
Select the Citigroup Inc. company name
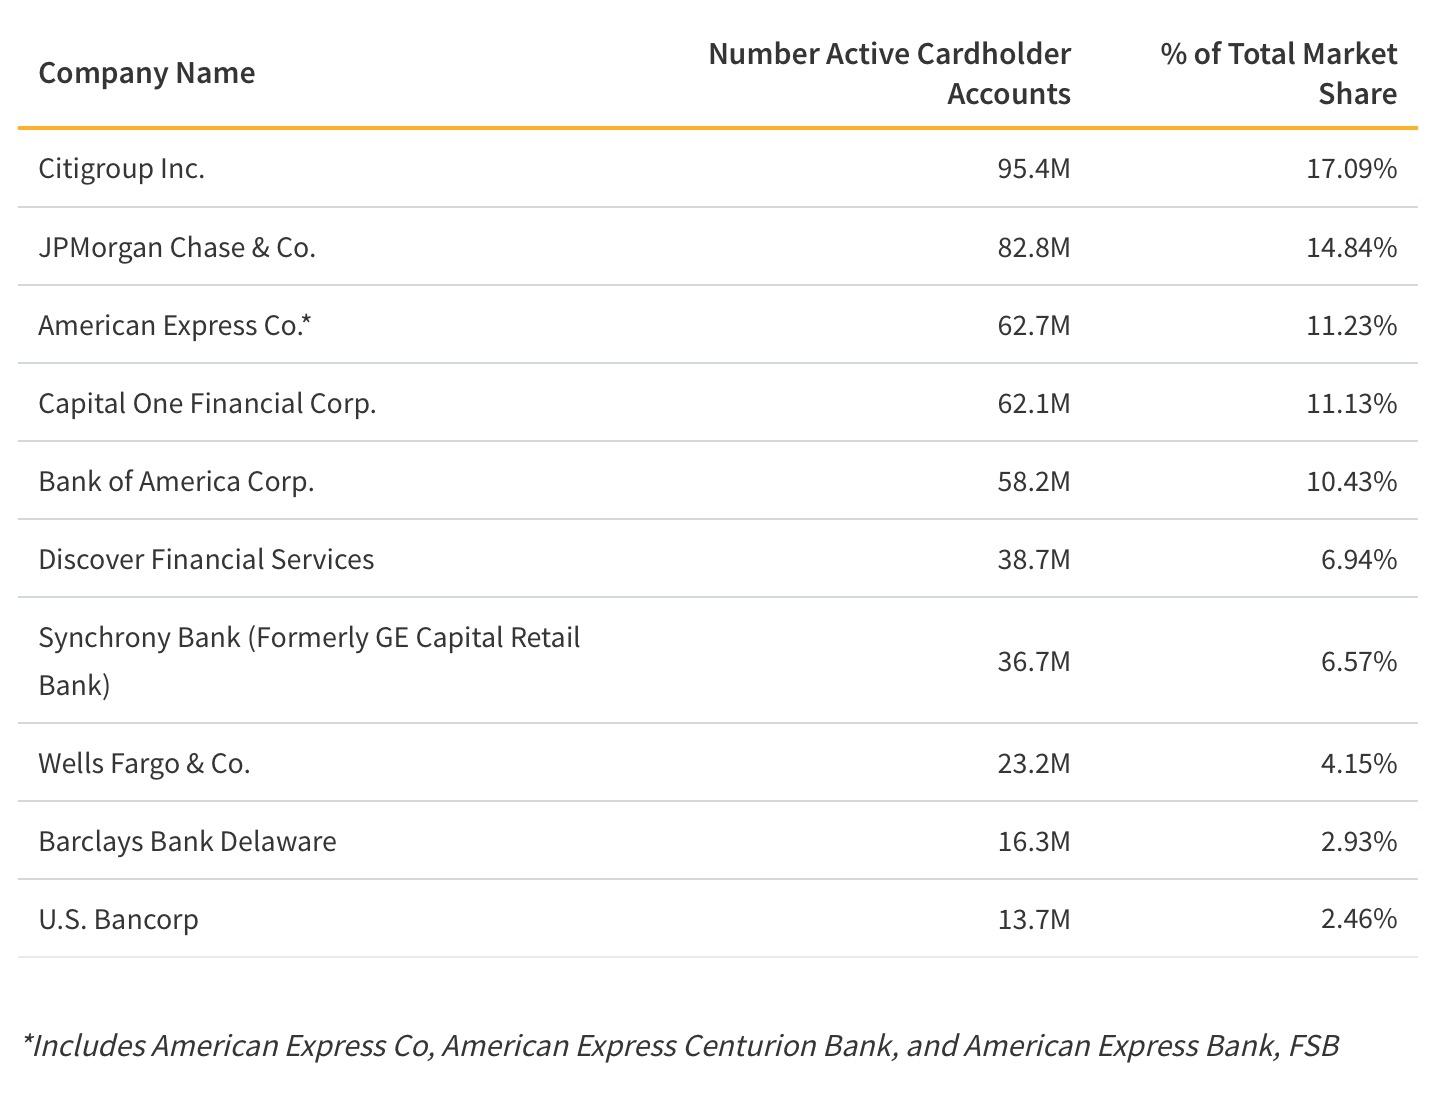(121, 168)
